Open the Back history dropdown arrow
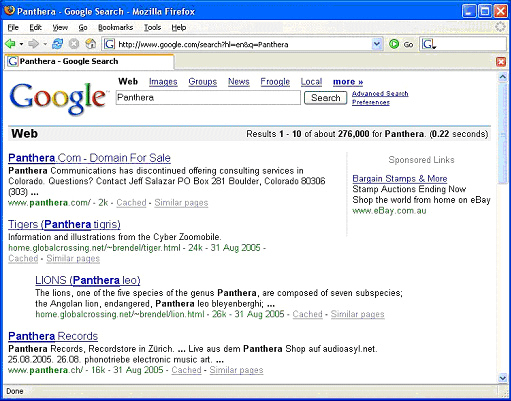Viewport: 511px width, 401px height. pos(21,44)
